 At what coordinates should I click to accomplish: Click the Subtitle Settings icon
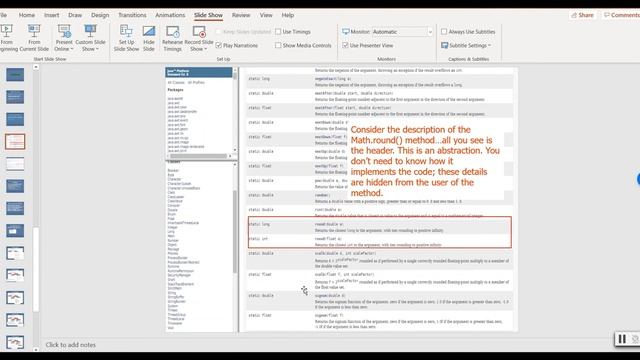click(444, 45)
